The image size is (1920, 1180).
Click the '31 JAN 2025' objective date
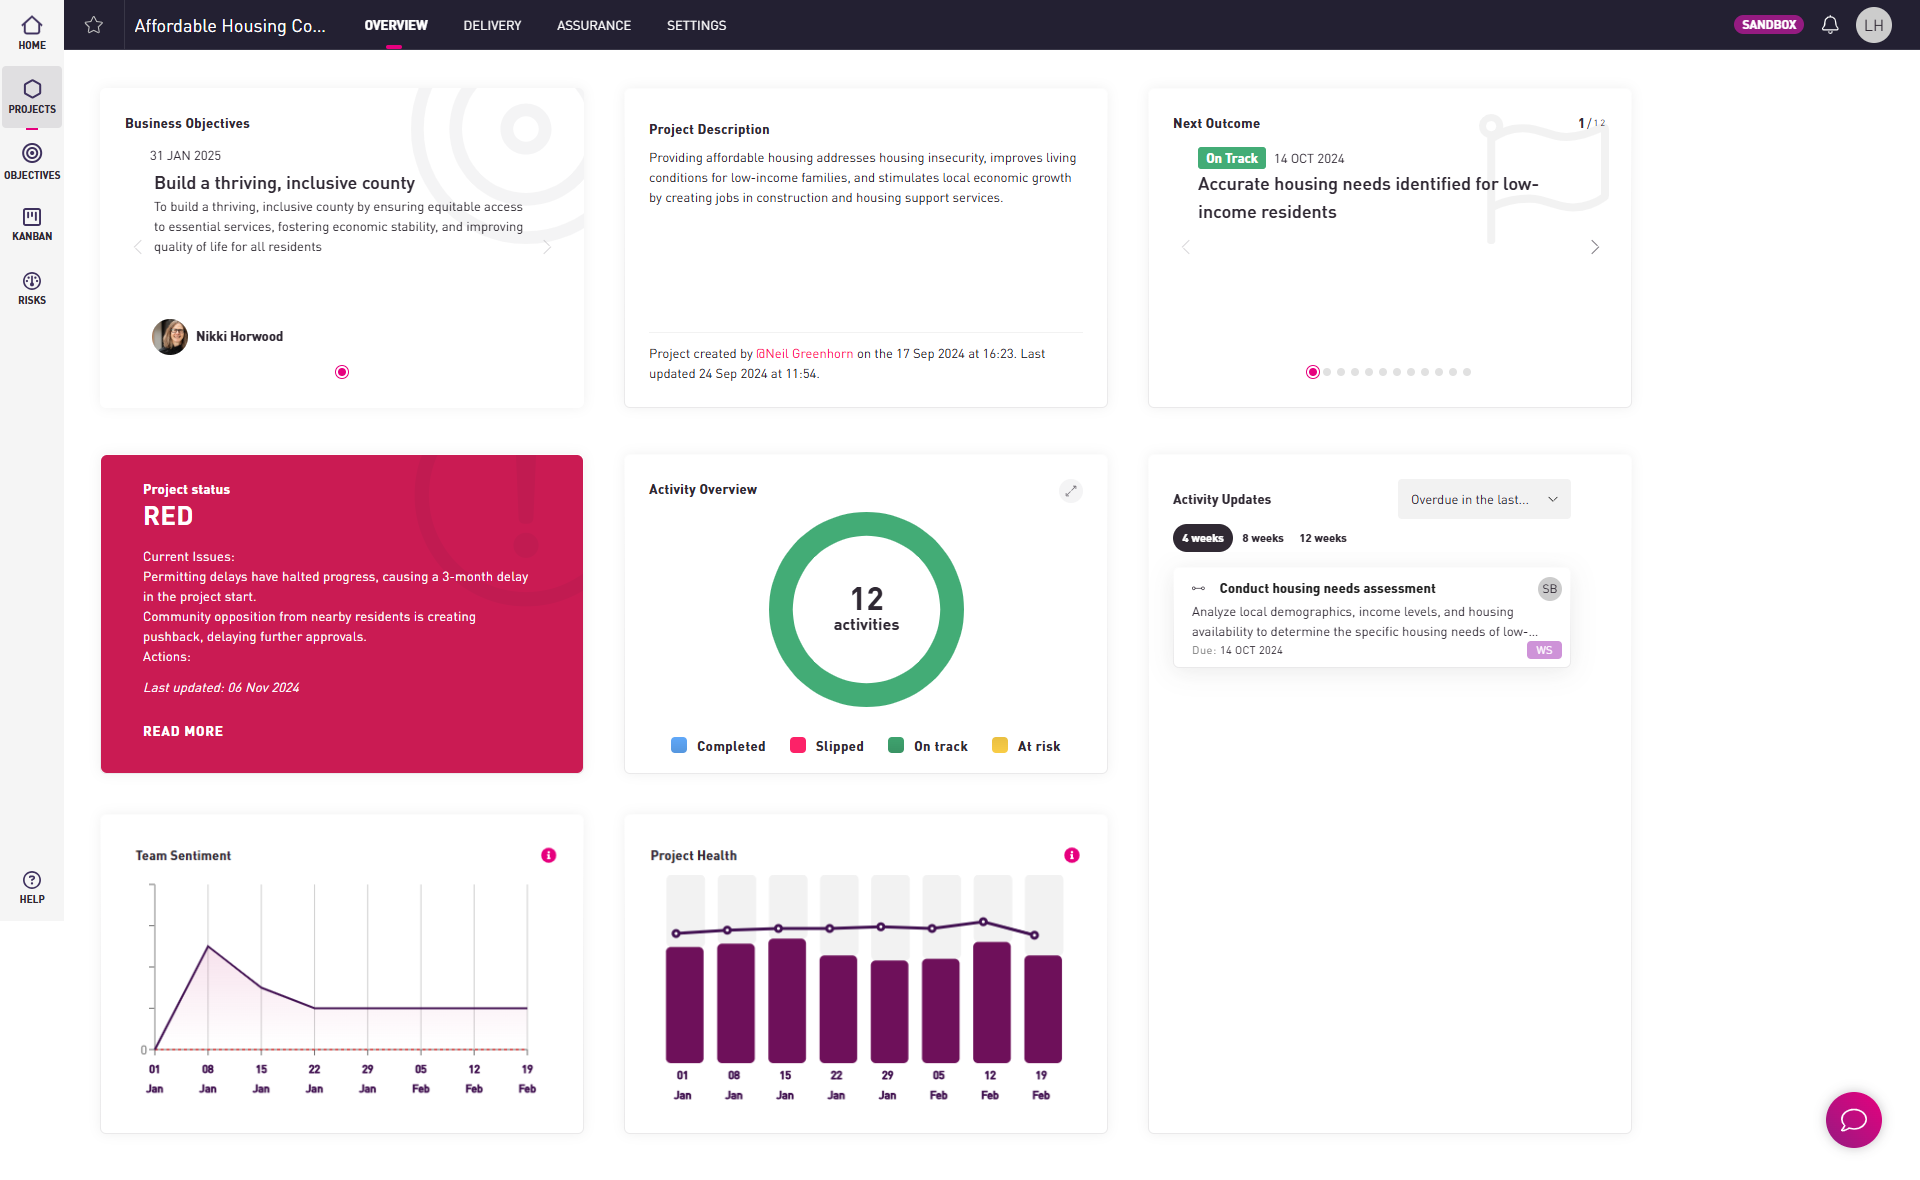point(185,155)
